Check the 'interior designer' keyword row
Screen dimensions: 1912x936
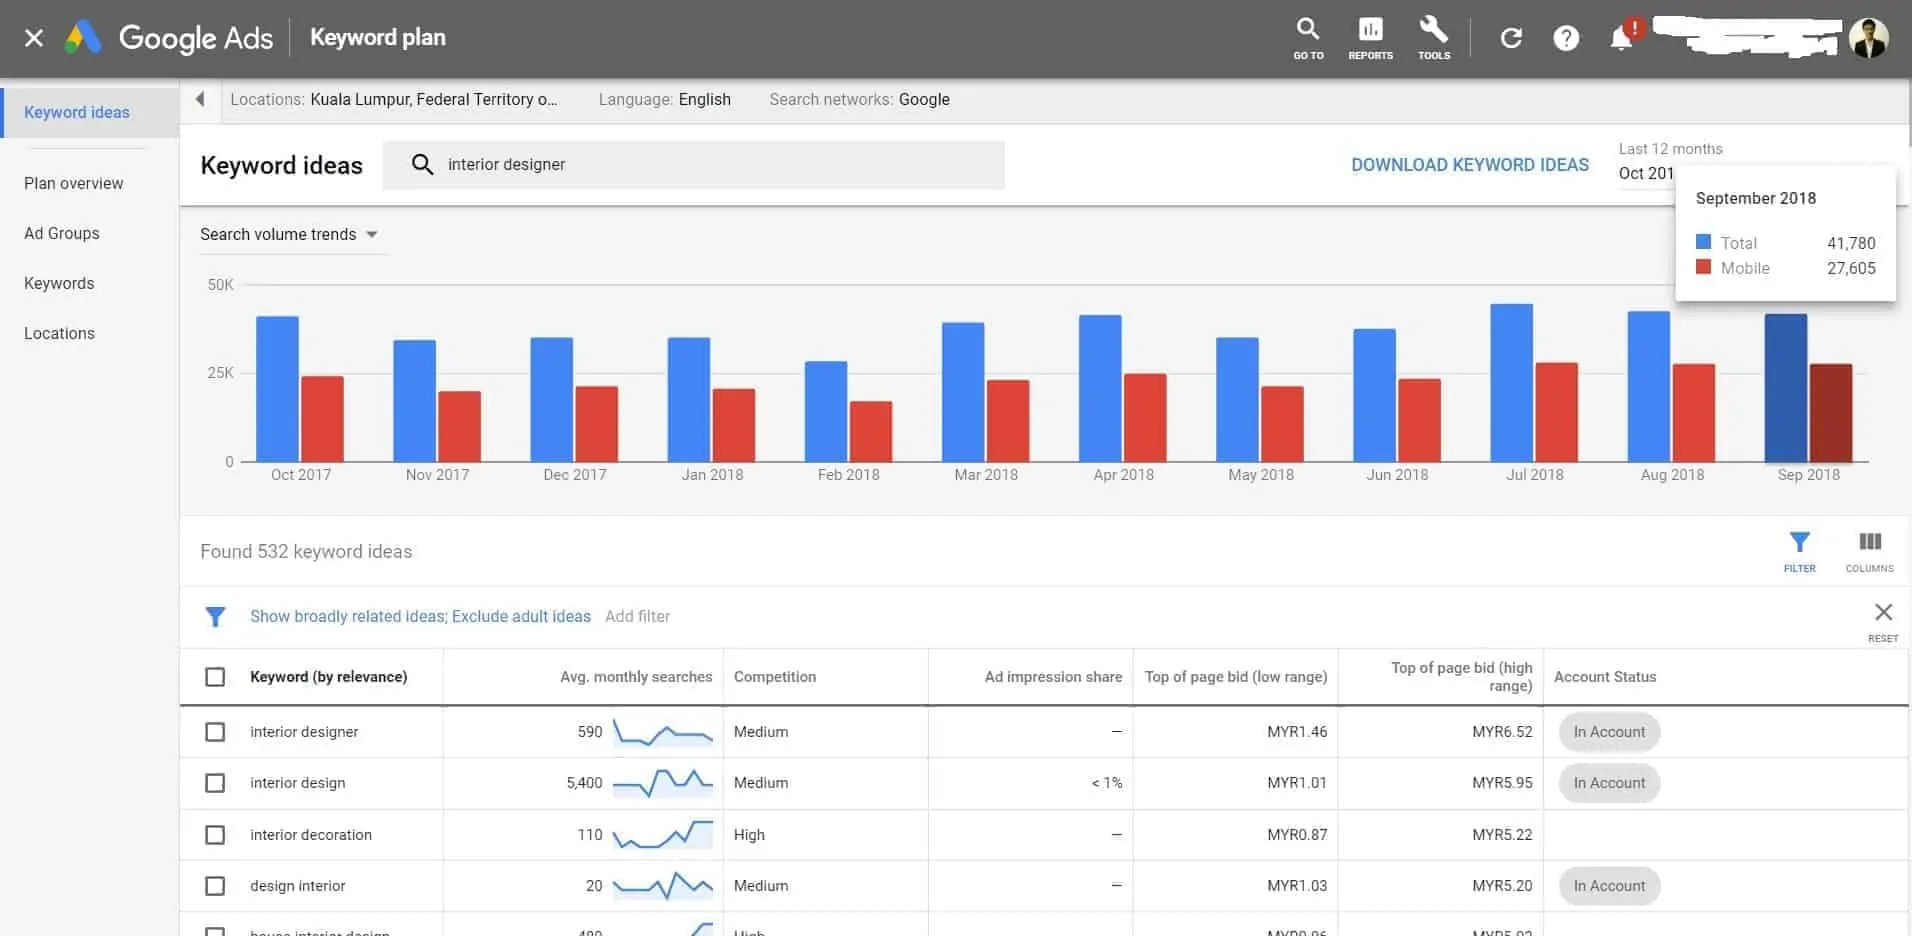point(215,732)
